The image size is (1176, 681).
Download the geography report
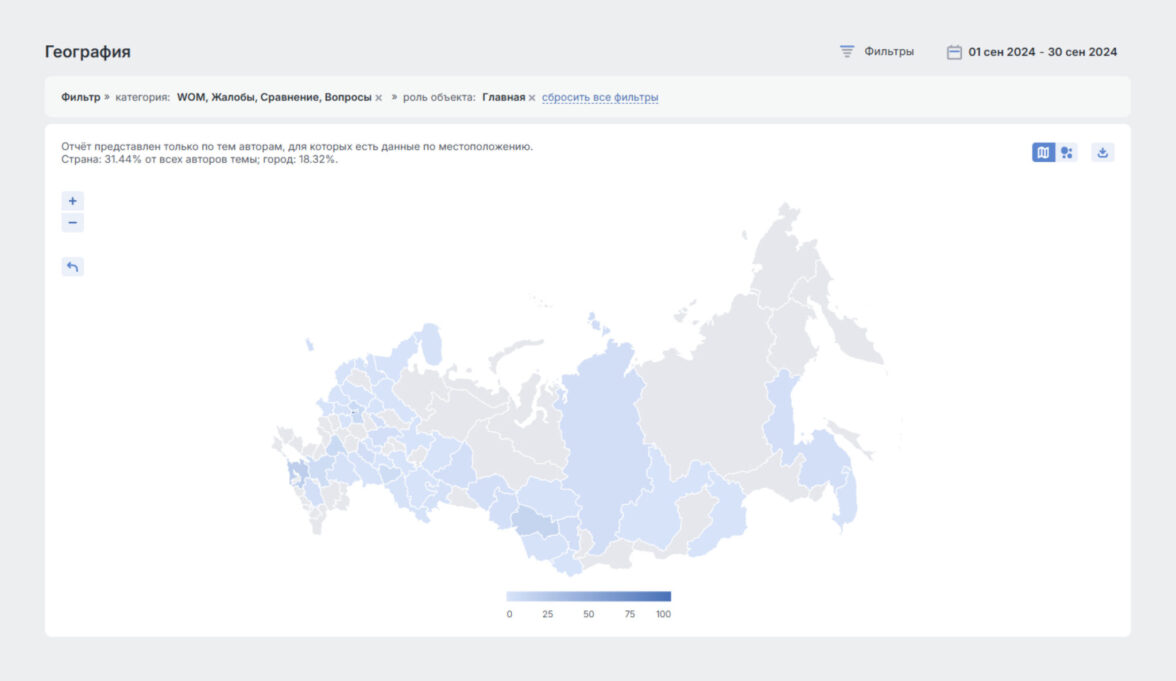(1102, 152)
